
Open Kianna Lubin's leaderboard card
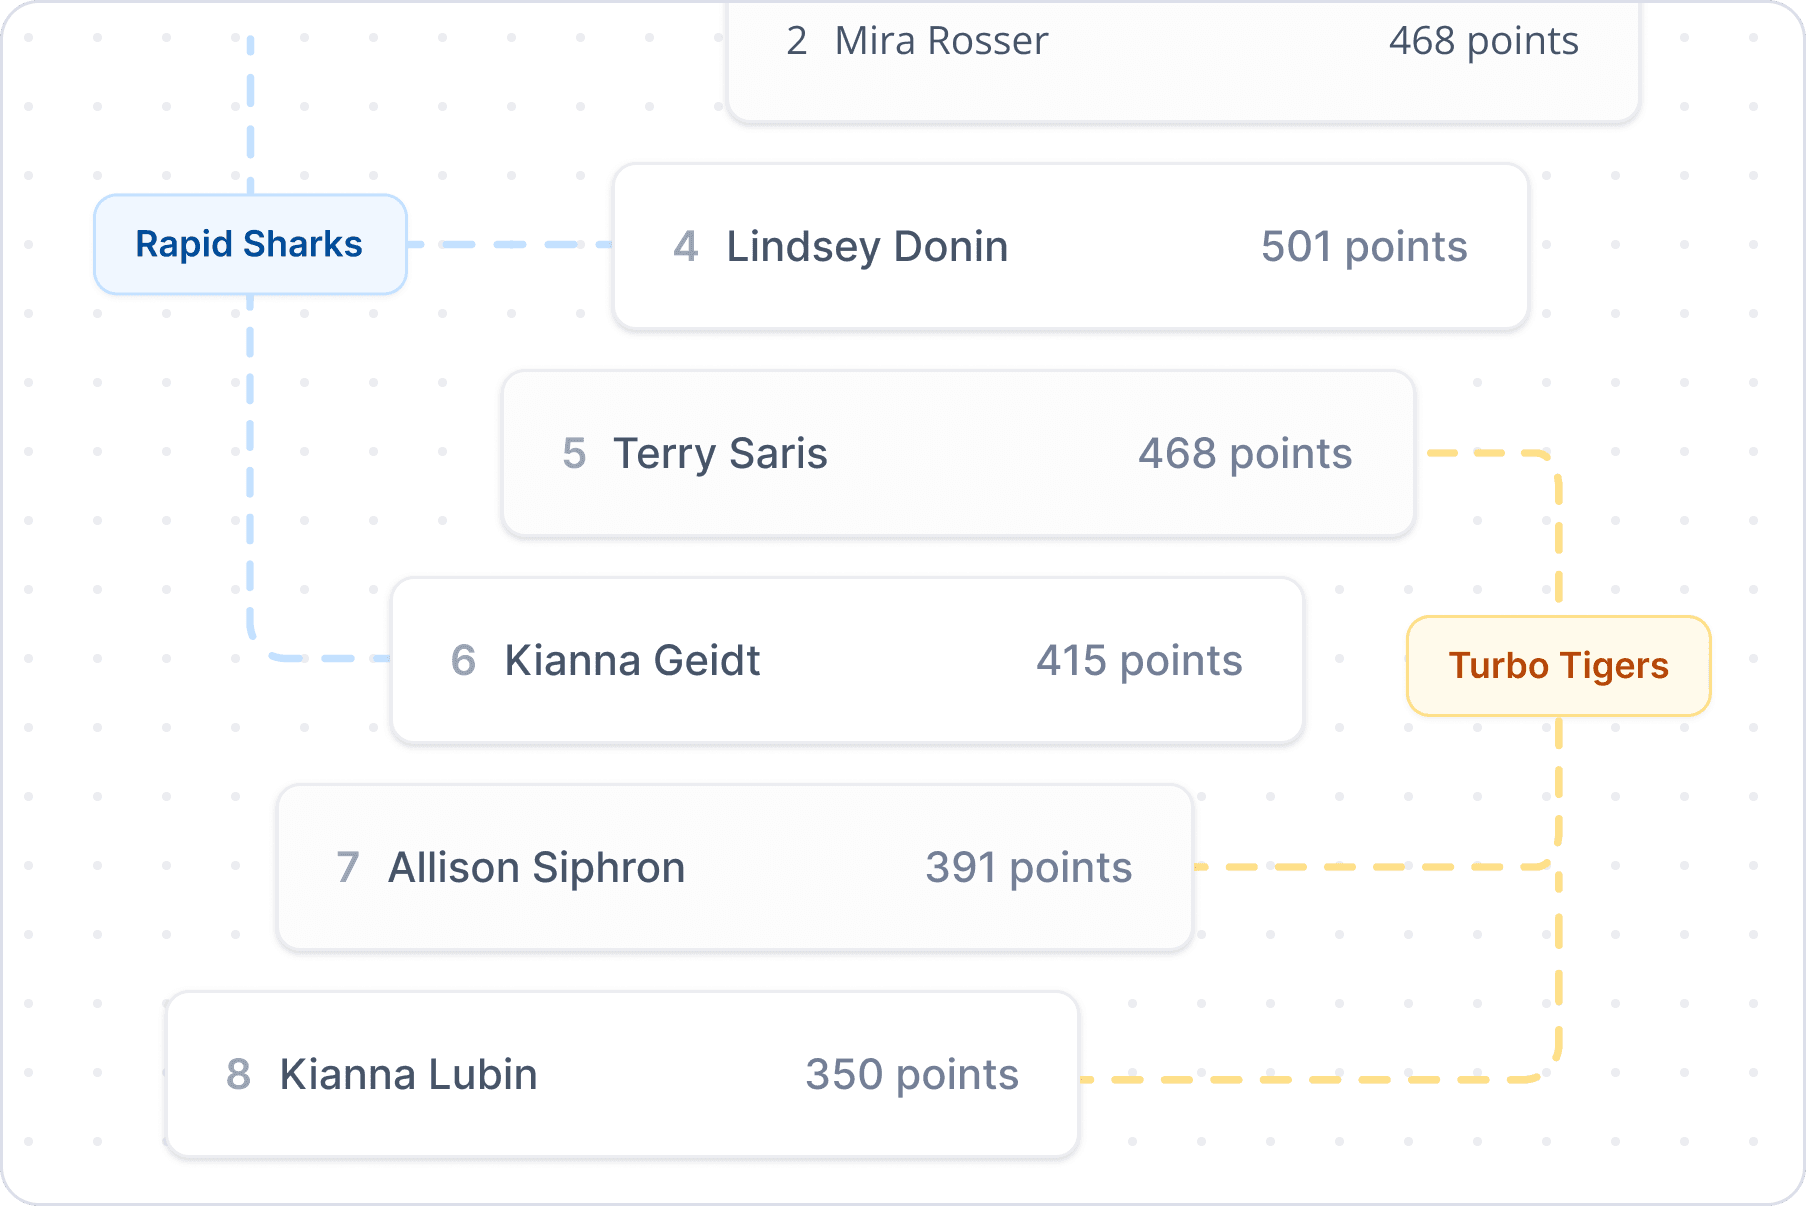click(x=622, y=1075)
